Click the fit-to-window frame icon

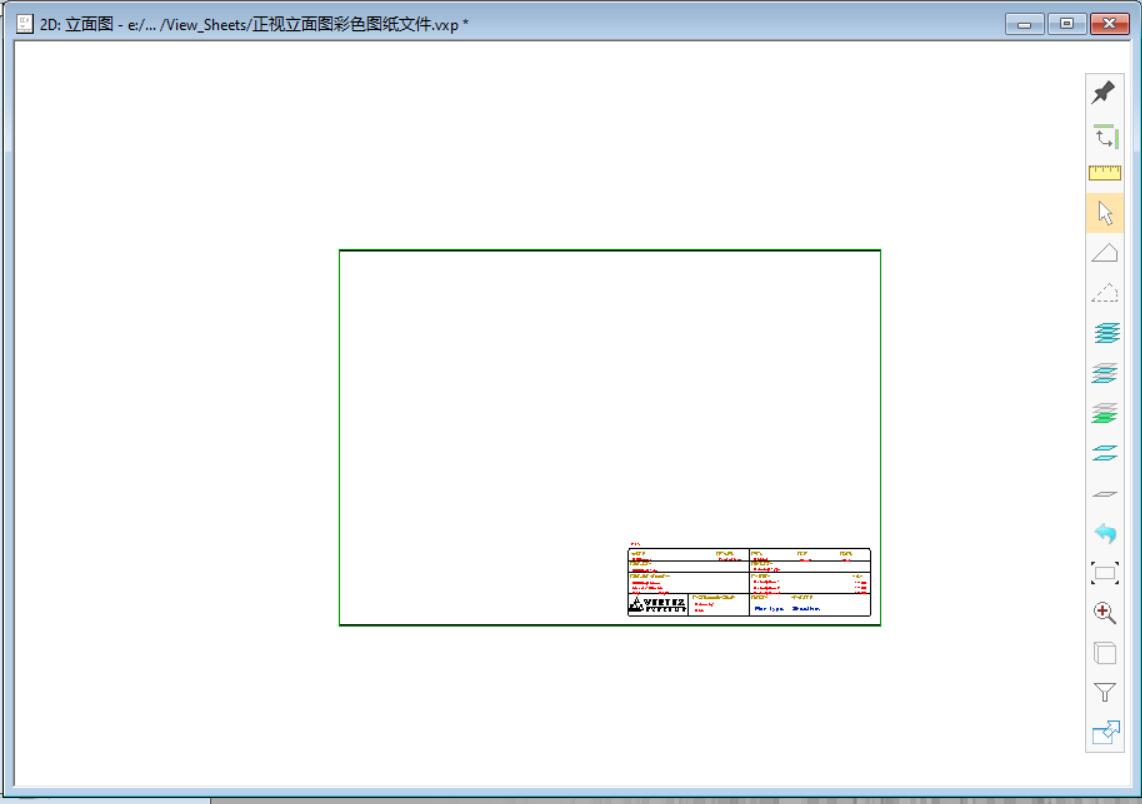coord(1104,573)
